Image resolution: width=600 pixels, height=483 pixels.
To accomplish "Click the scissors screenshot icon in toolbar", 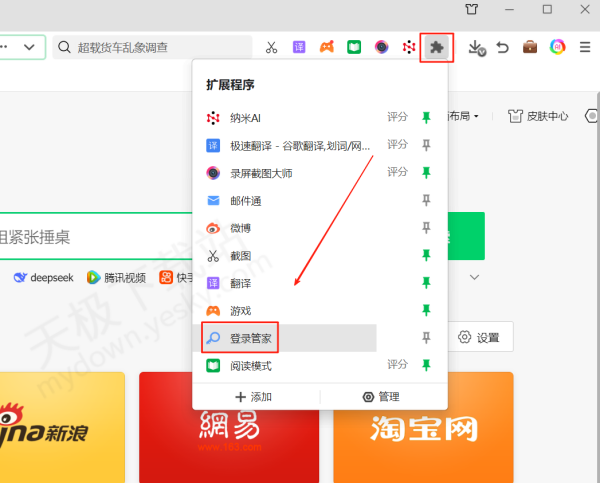I will click(x=271, y=47).
